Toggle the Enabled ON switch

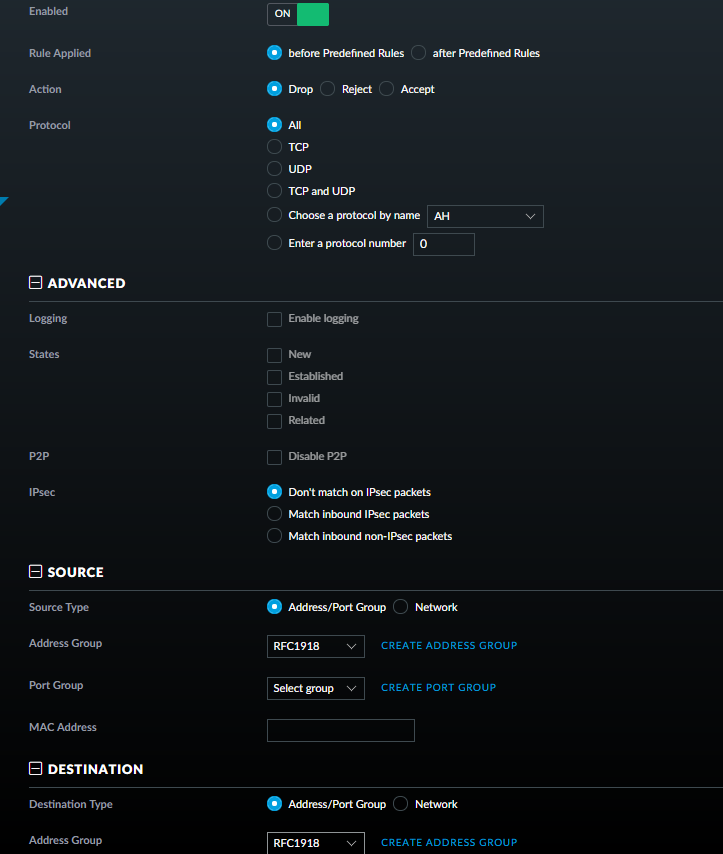(x=297, y=14)
